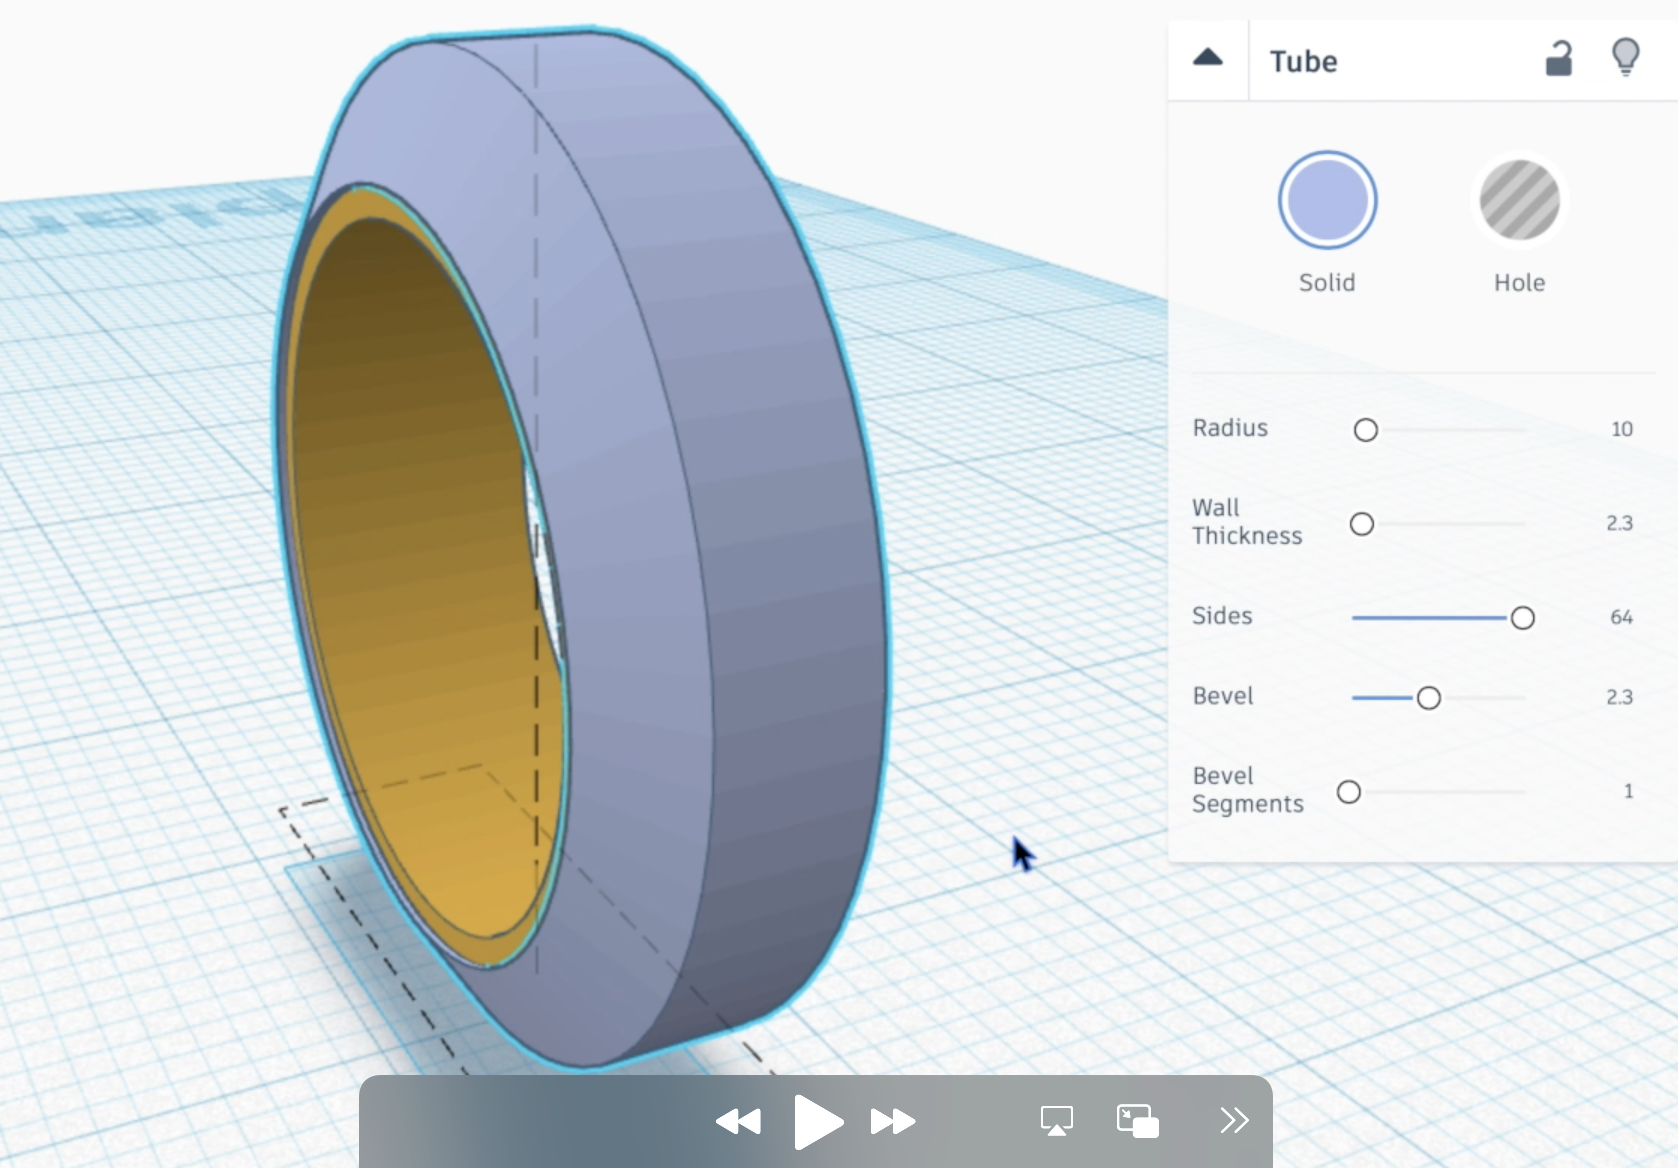
Task: Click the Wall Thickness slider handle
Action: 1362,523
